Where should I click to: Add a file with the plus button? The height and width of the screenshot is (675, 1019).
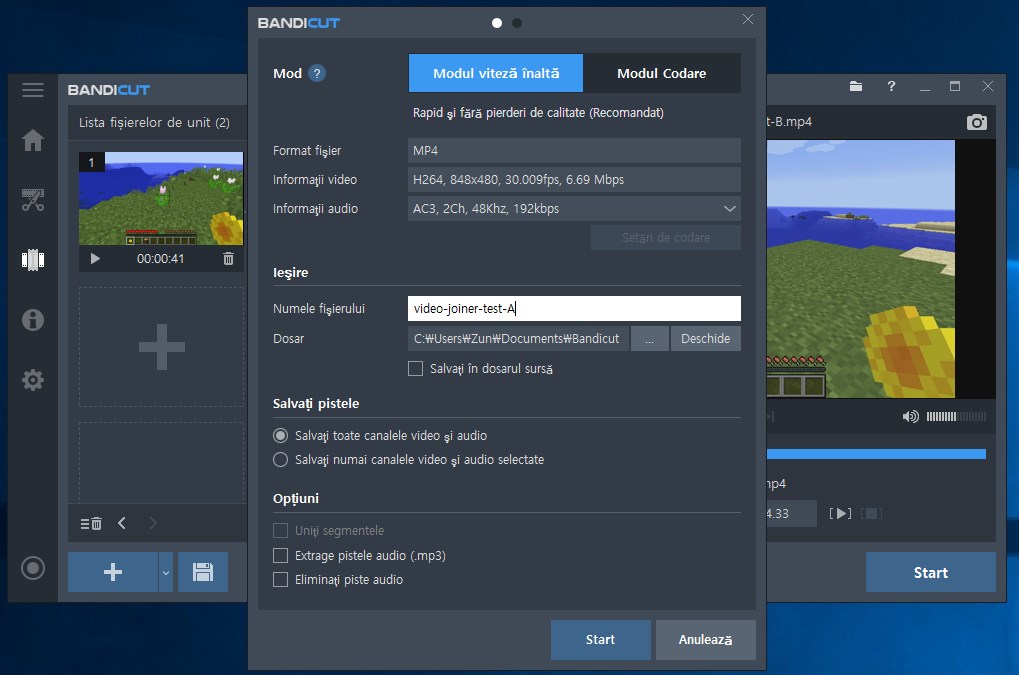pos(113,572)
